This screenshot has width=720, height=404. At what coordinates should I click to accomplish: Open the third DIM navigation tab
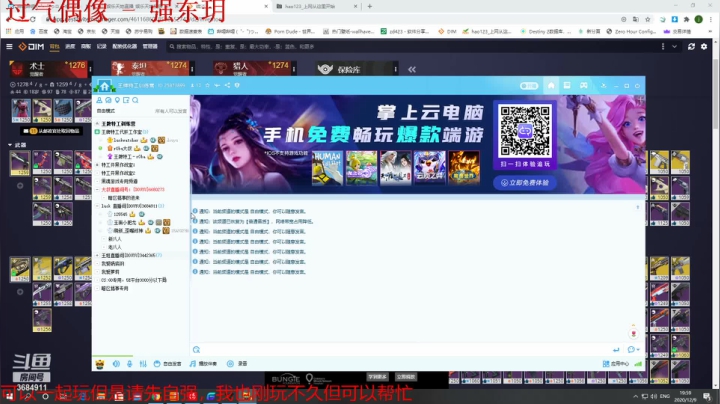86,46
